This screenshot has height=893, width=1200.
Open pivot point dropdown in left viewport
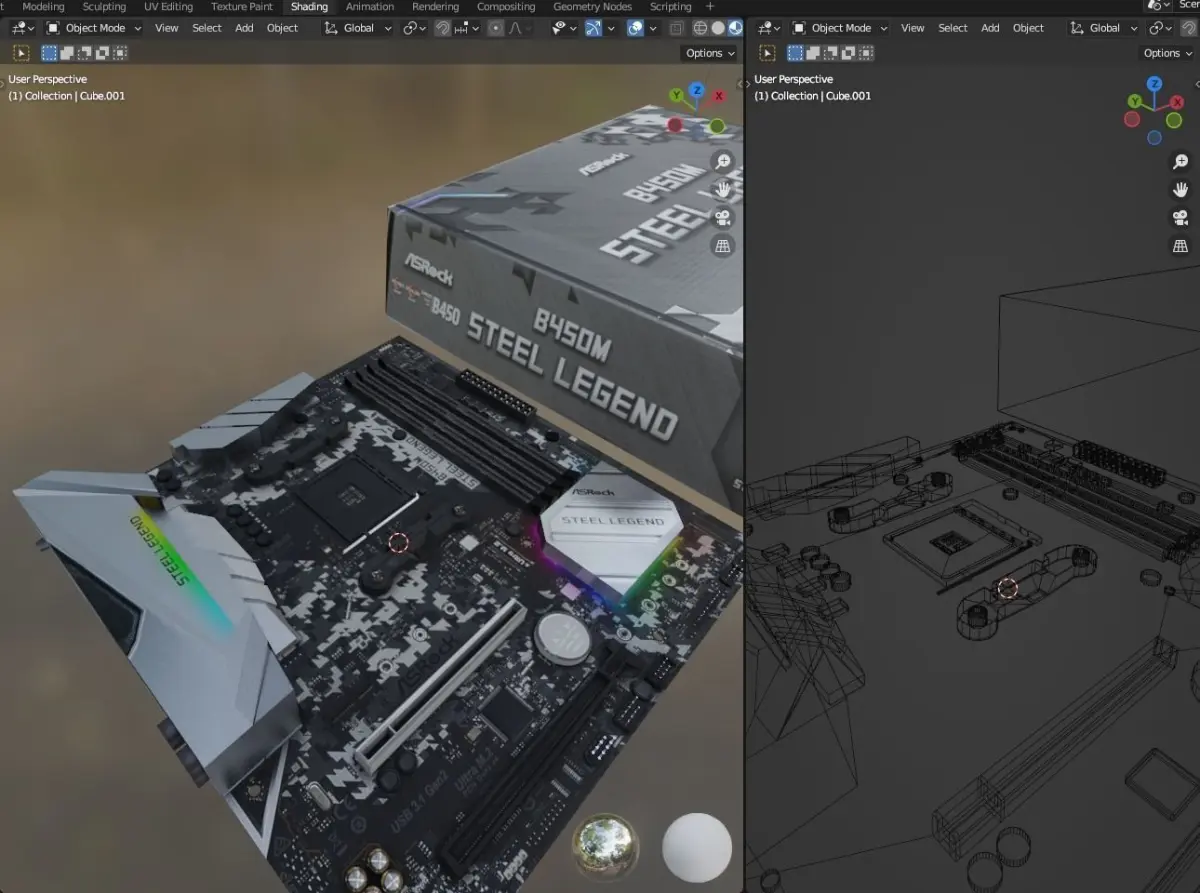pyautogui.click(x=415, y=28)
